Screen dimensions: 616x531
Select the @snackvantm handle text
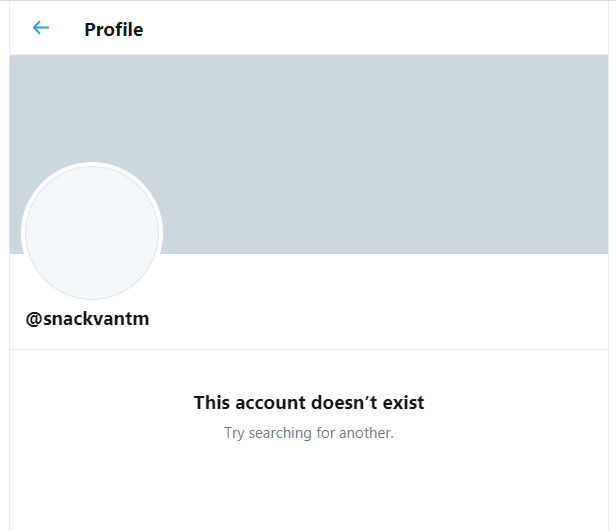point(87,319)
